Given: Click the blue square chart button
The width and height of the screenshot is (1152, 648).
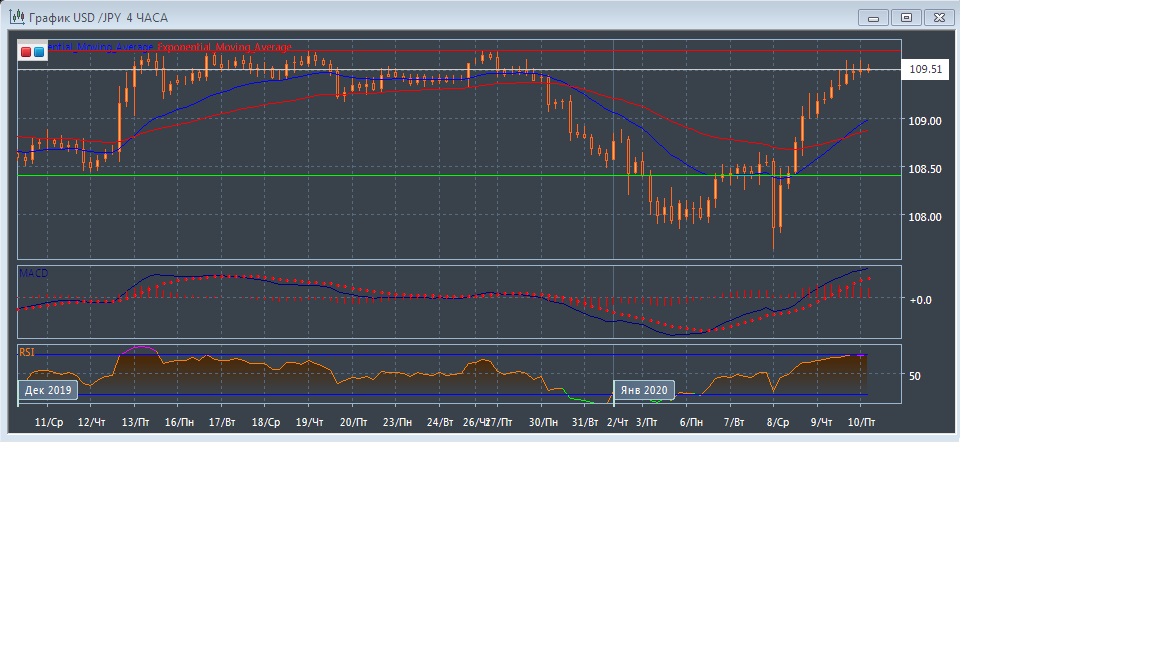Looking at the screenshot, I should click(38, 51).
